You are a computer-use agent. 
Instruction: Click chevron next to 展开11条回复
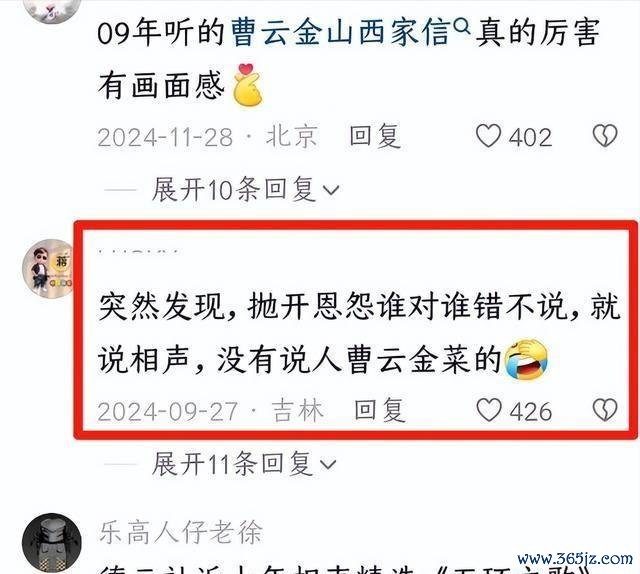[x=328, y=464]
